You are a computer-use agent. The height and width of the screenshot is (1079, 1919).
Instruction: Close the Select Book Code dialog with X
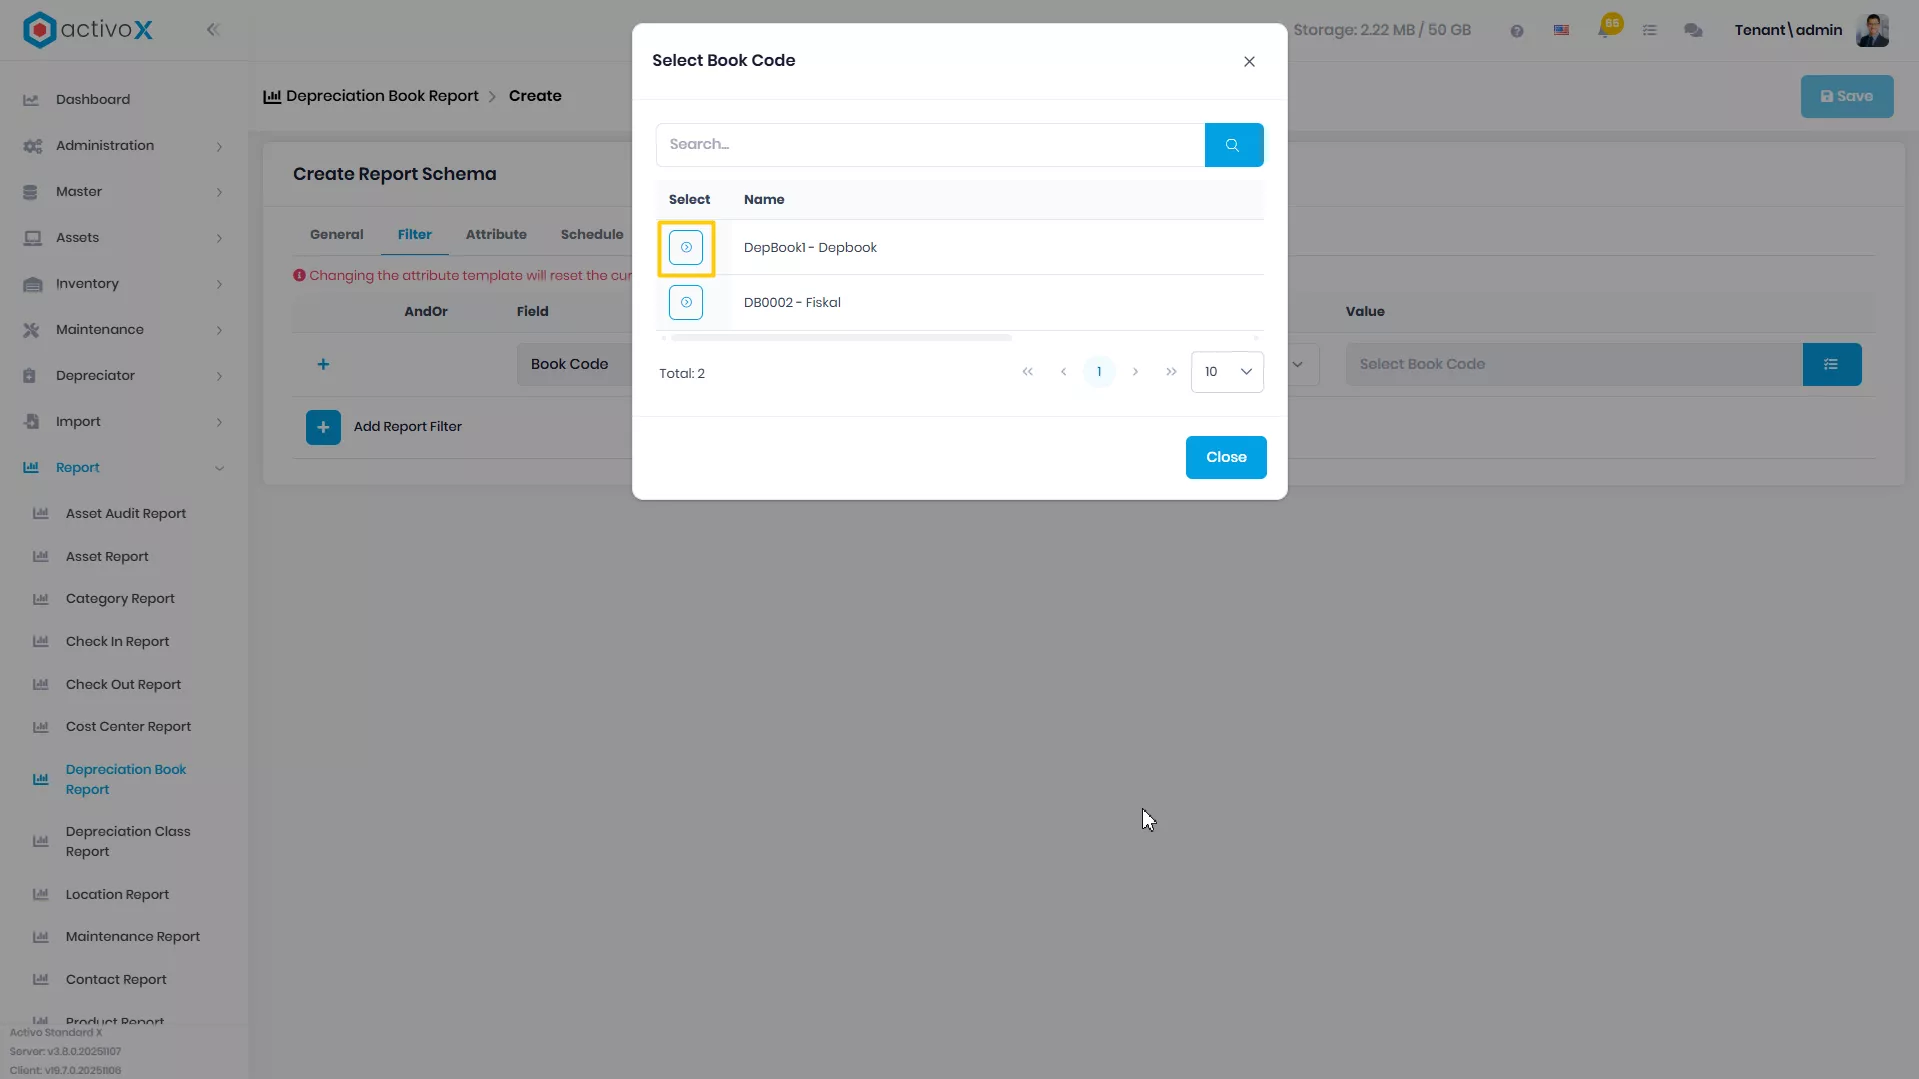click(1249, 61)
